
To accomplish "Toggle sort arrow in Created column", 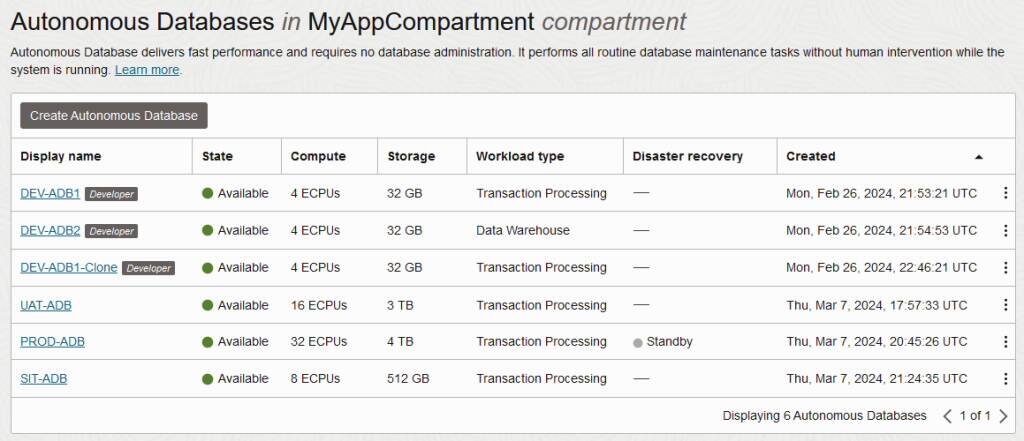I will pyautogui.click(x=978, y=157).
